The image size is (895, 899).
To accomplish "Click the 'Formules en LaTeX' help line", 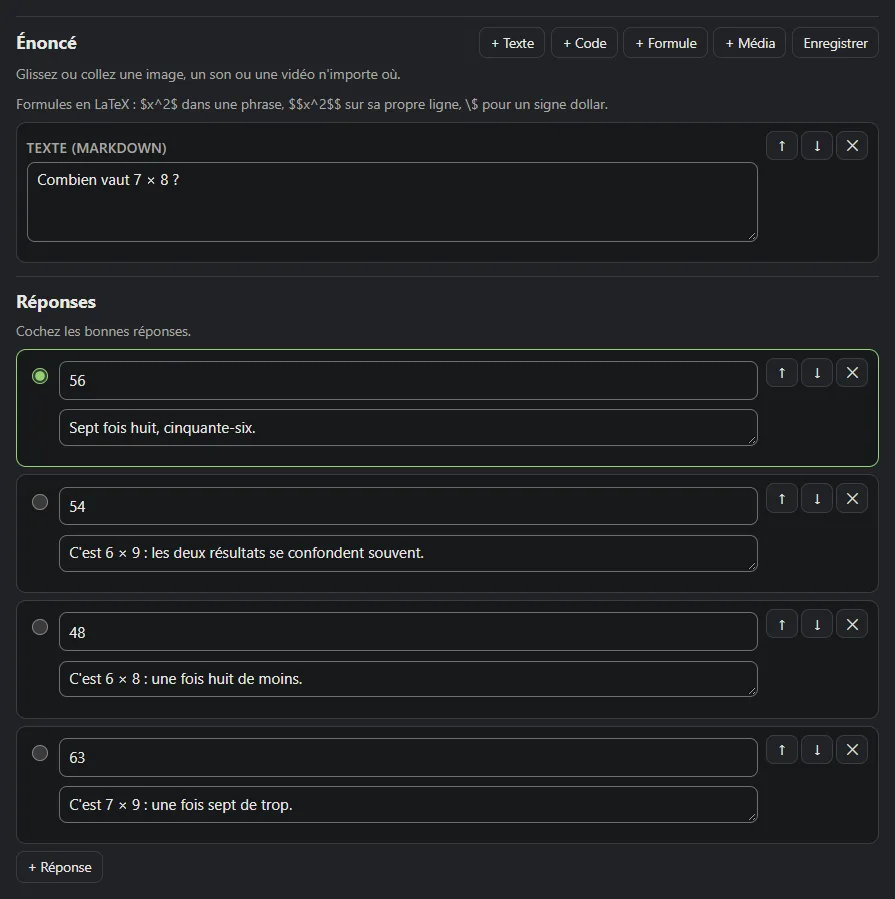I will tap(312, 104).
